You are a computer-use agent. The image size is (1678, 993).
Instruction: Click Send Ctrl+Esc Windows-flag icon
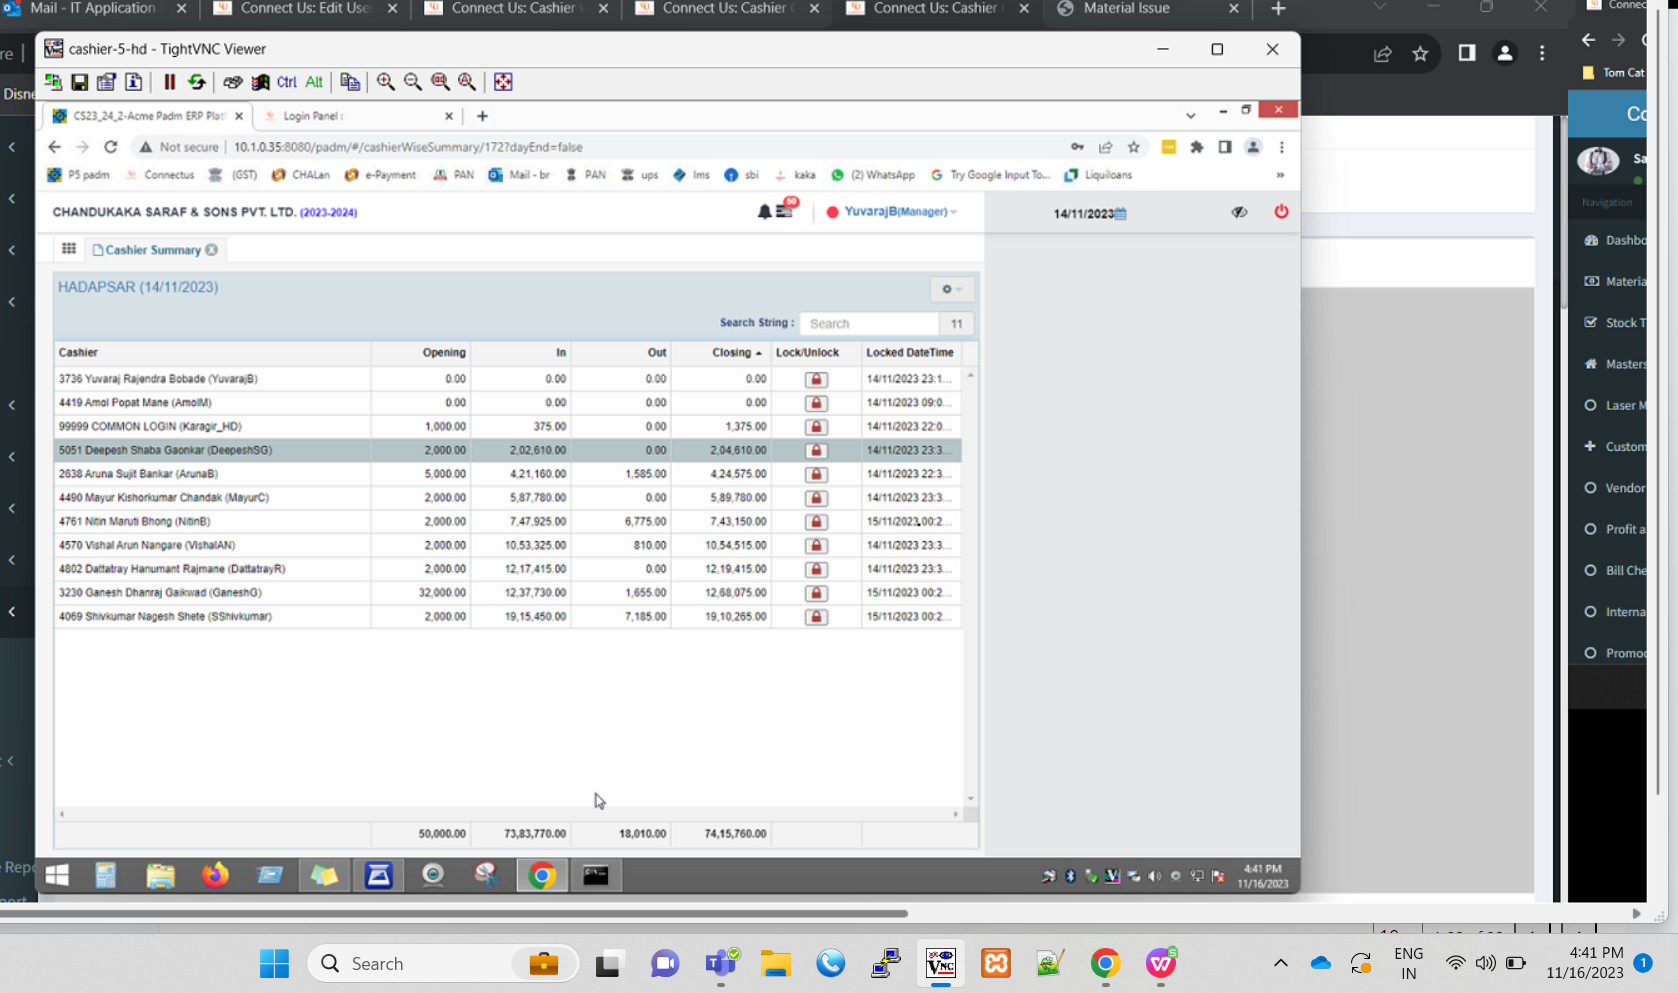(260, 82)
